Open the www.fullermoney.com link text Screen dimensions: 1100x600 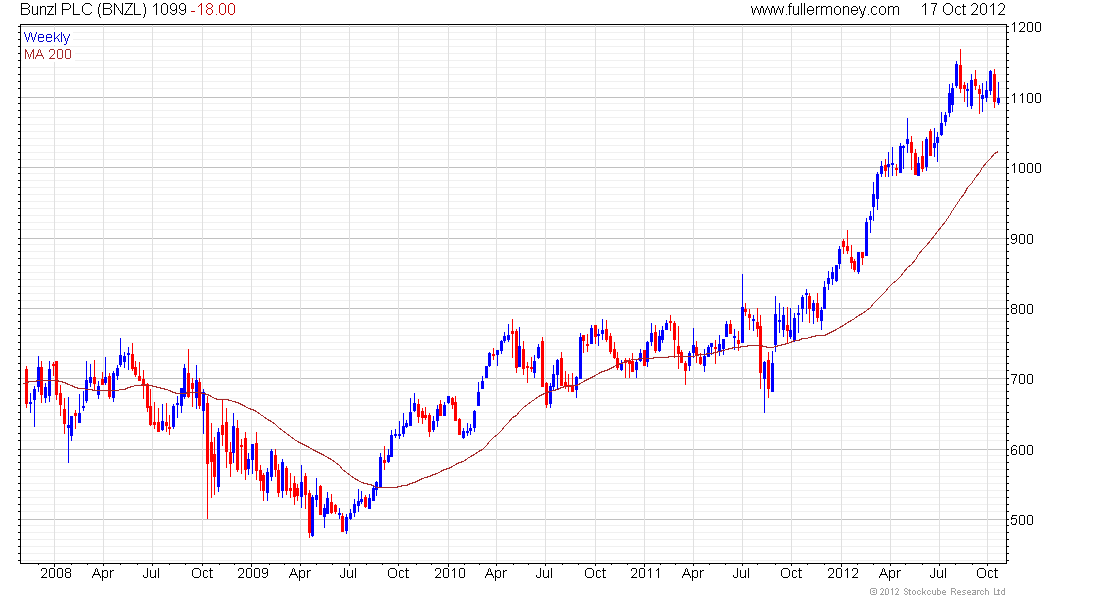coord(824,10)
